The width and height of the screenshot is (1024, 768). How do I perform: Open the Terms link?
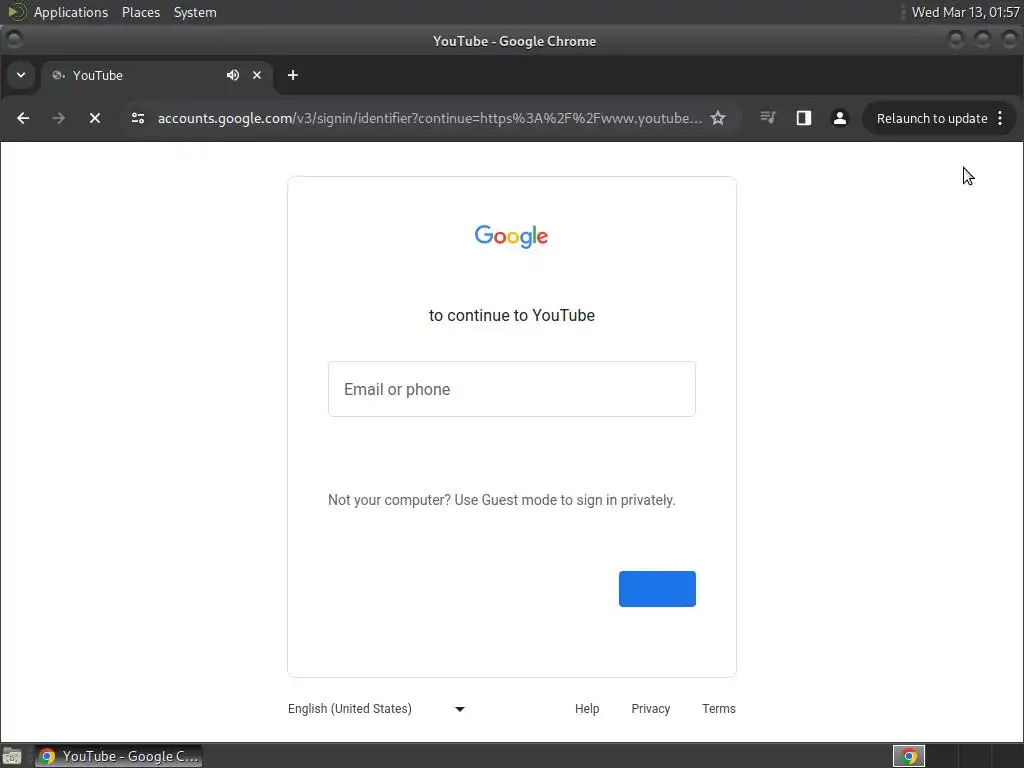coord(718,709)
